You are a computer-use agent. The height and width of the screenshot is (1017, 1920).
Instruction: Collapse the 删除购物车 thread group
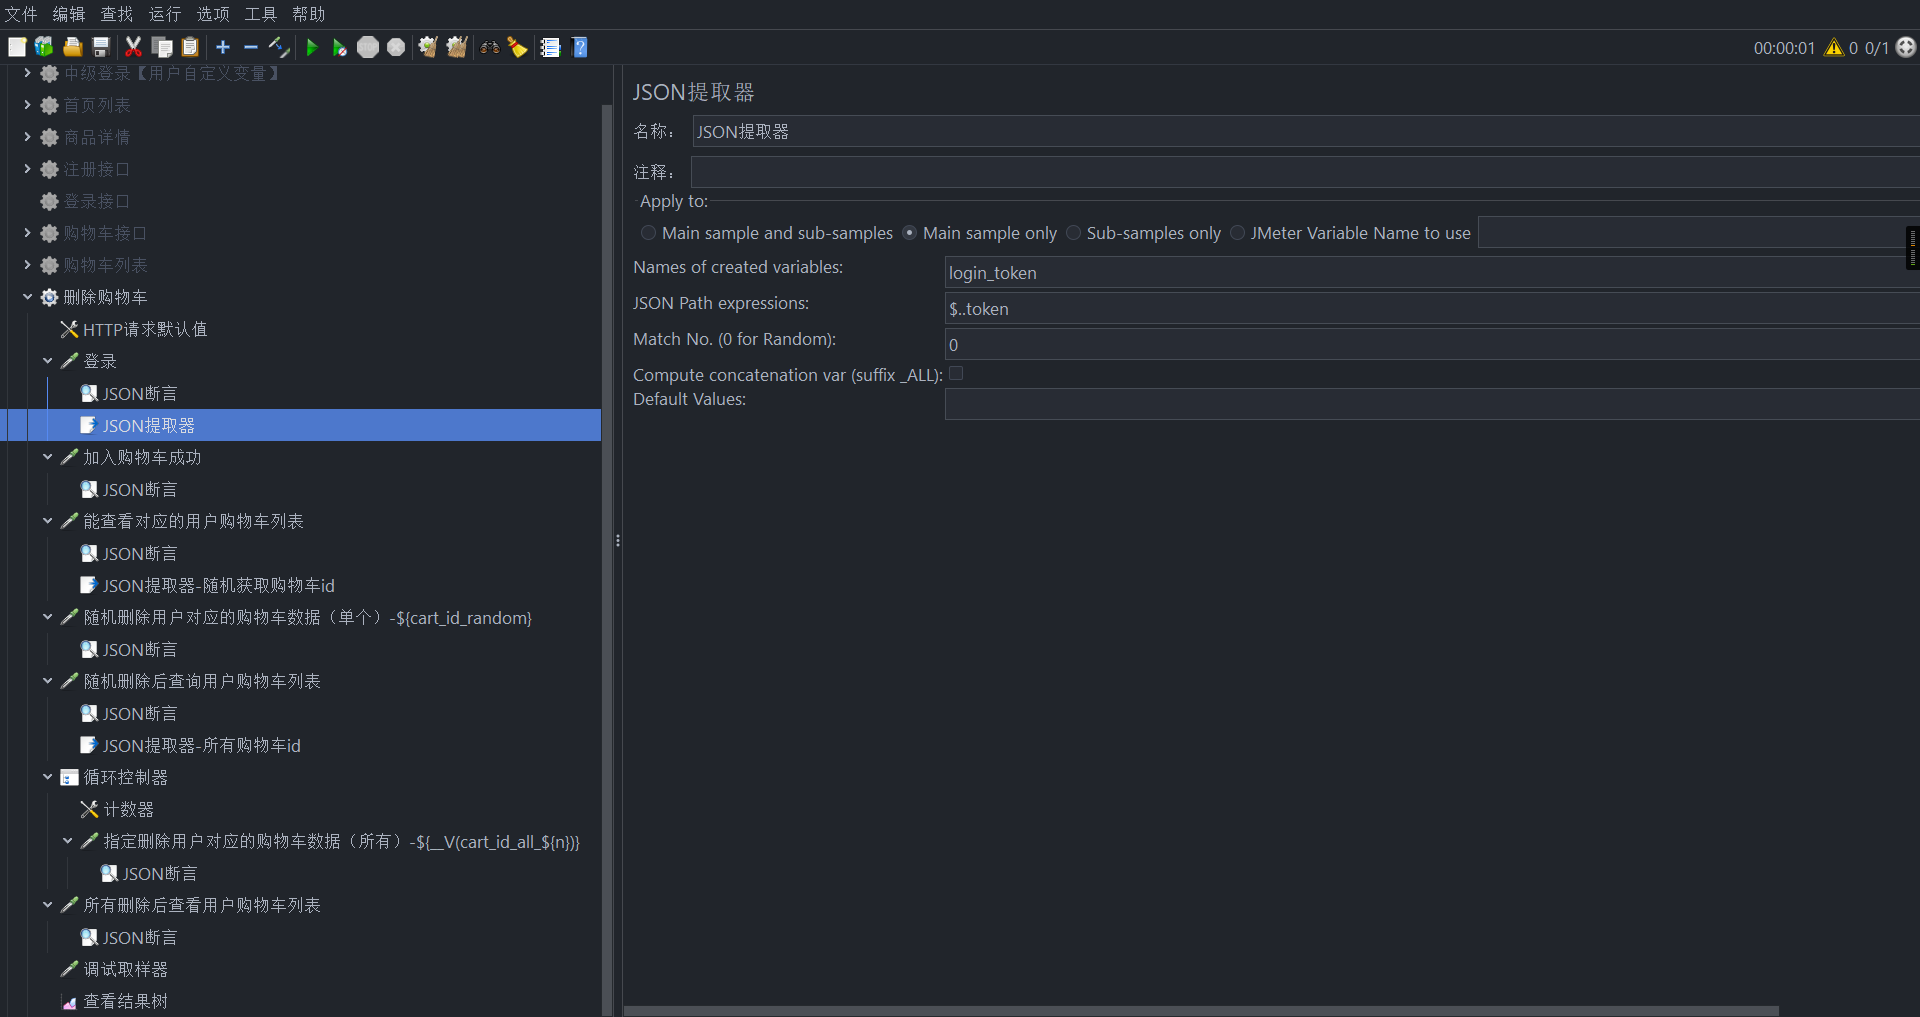coord(28,297)
